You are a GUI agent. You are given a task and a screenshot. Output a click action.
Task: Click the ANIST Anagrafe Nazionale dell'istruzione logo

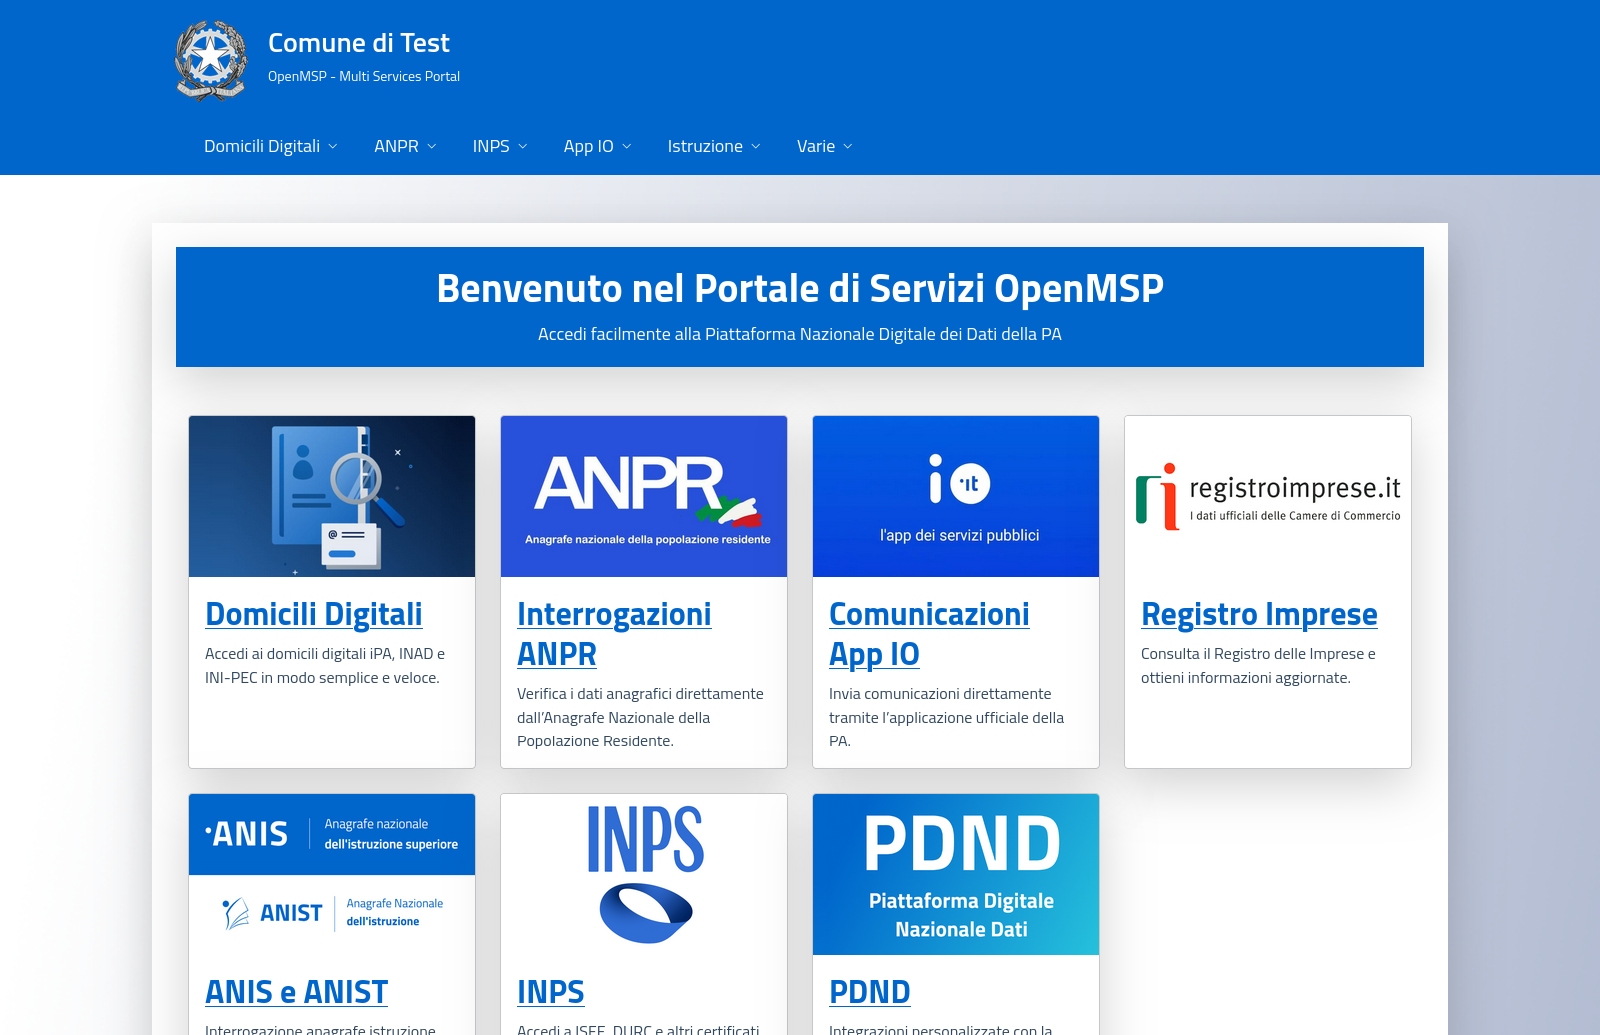pyautogui.click(x=331, y=912)
